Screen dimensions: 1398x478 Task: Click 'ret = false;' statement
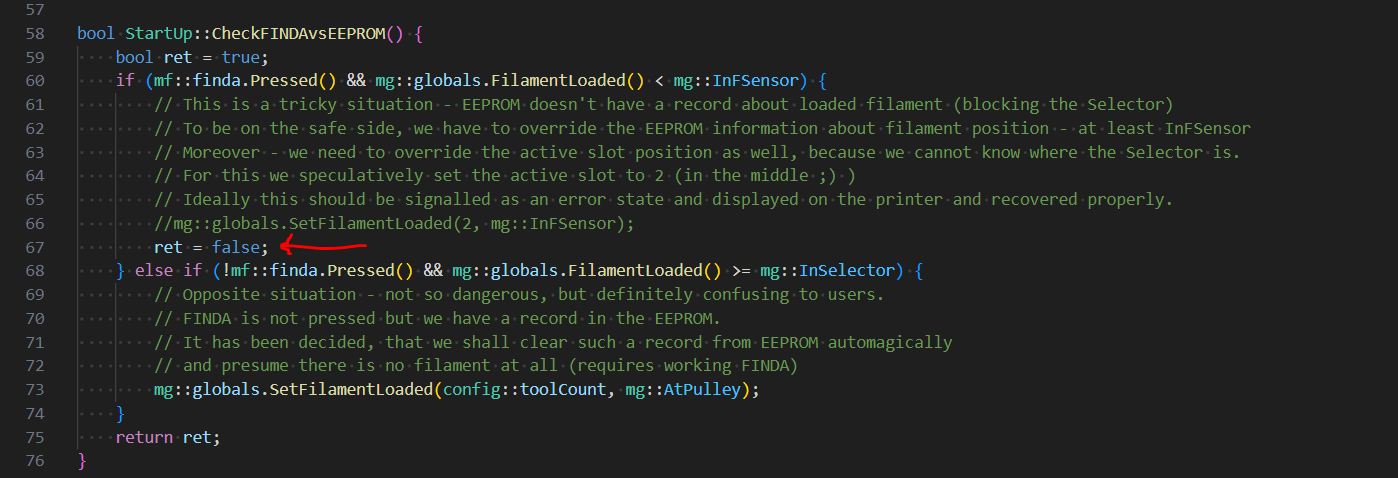click(x=211, y=247)
